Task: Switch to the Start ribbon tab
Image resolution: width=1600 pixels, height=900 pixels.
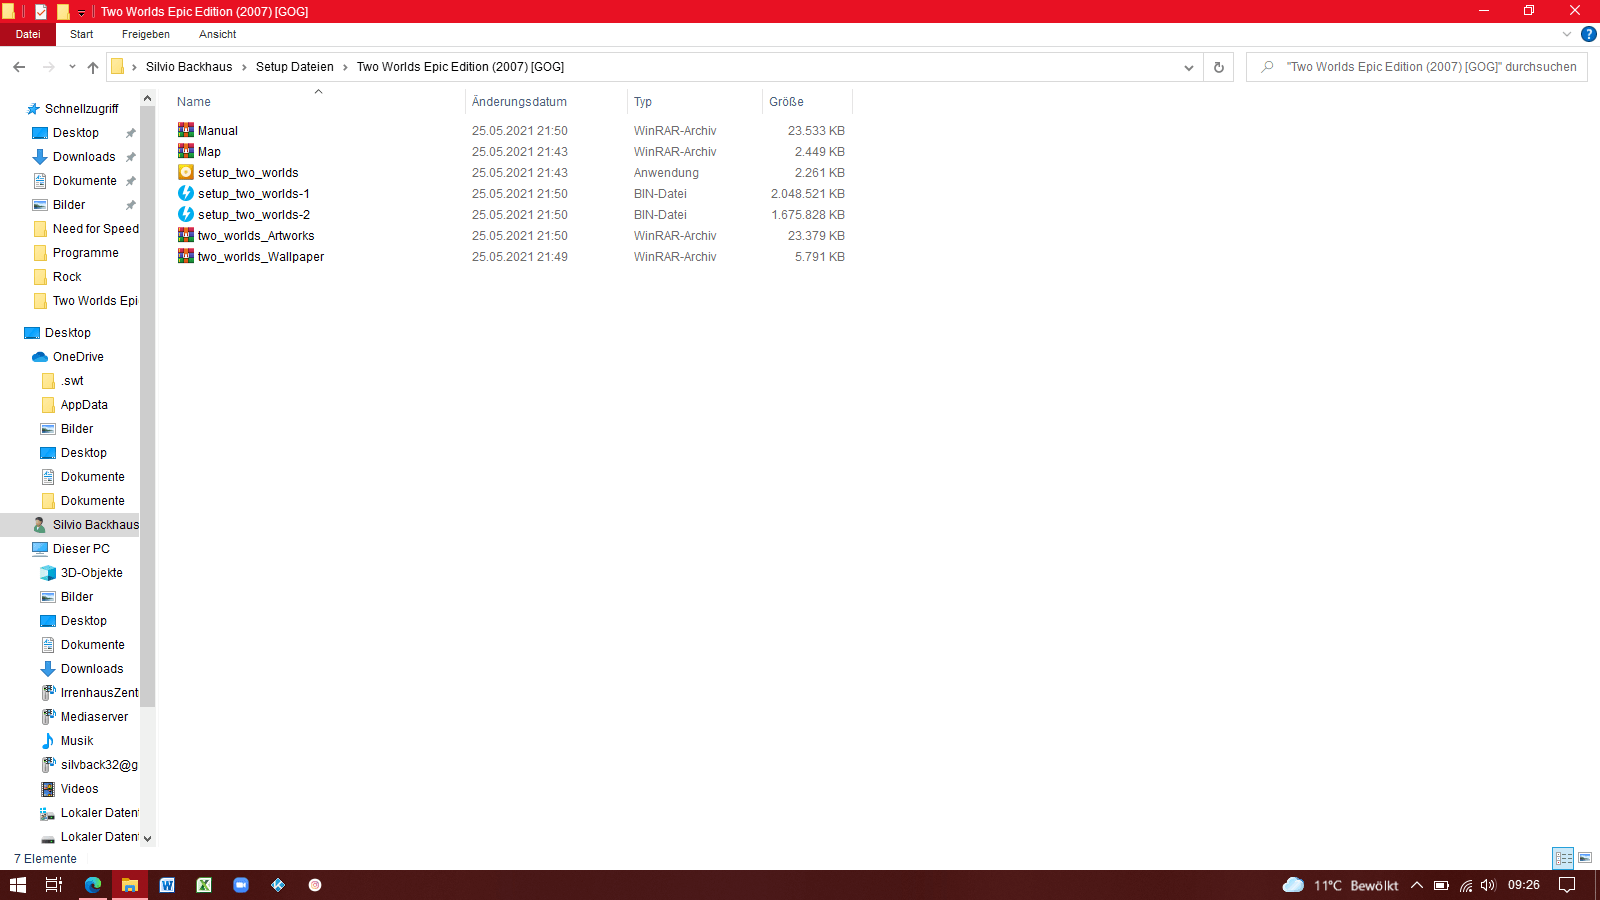Action: tap(81, 34)
